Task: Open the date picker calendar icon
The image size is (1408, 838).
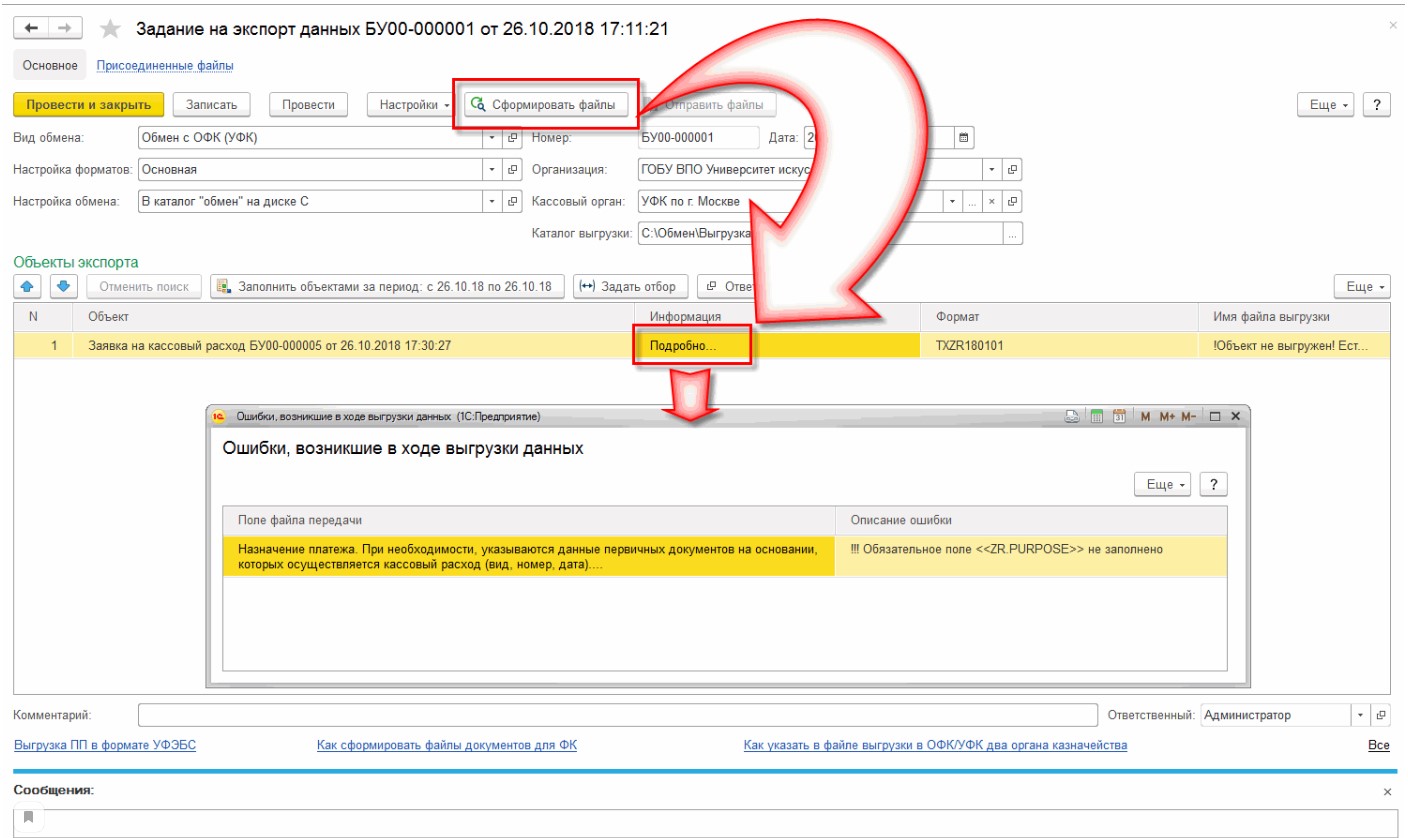Action: coord(964,138)
